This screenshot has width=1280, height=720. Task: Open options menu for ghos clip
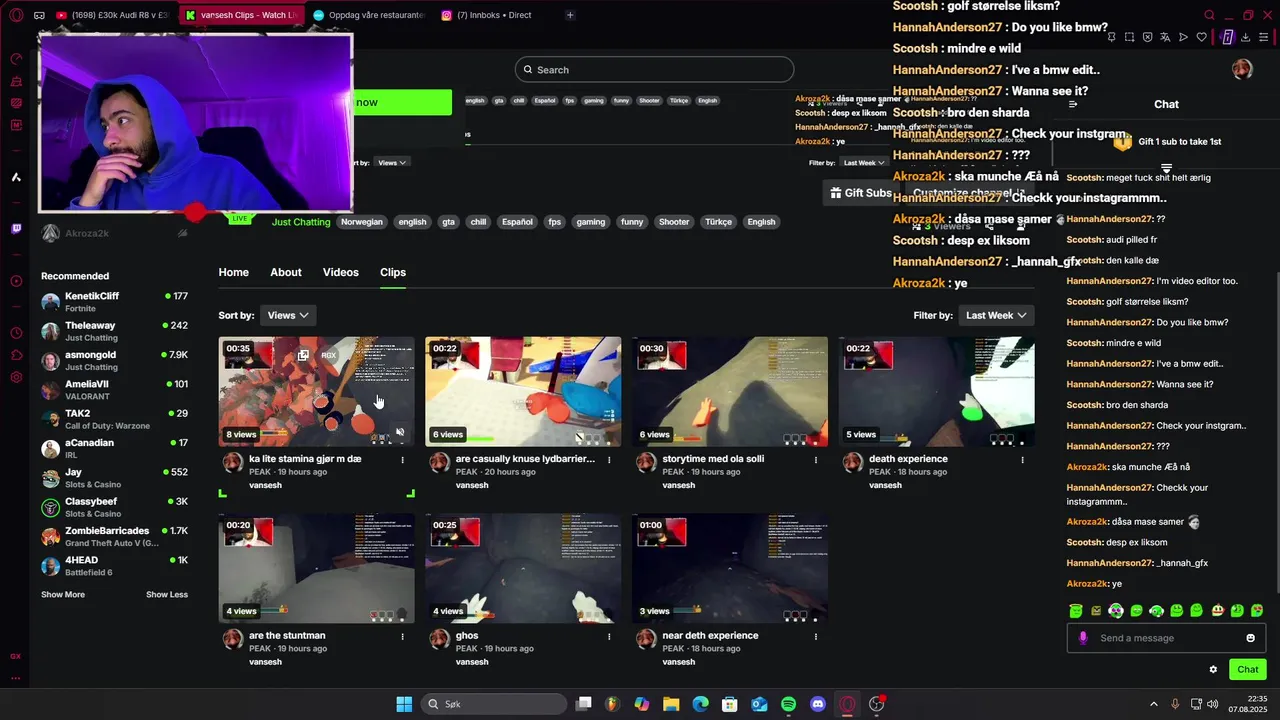[609, 636]
